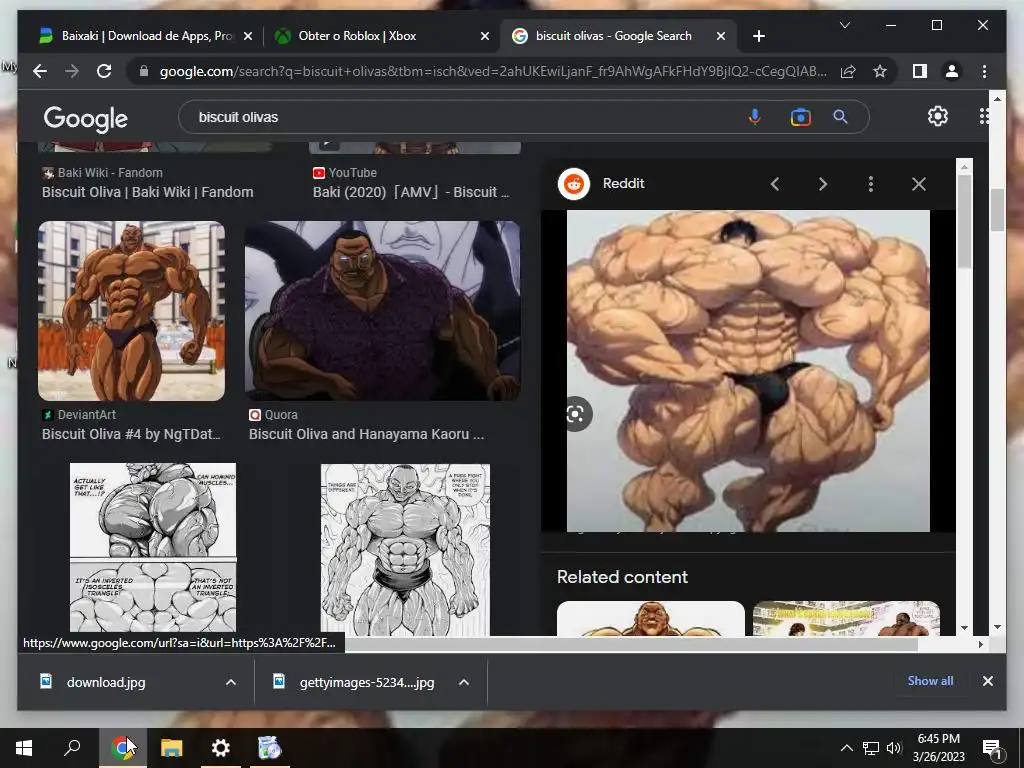Close the Reddit image preview panel
This screenshot has height=768, width=1024.
click(x=919, y=184)
